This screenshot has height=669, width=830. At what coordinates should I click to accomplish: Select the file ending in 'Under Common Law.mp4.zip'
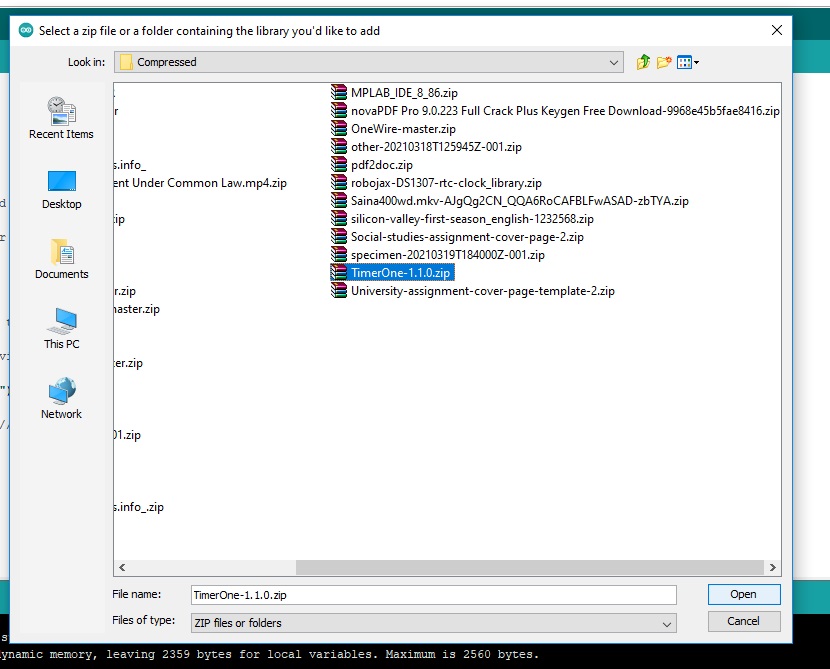tap(200, 183)
